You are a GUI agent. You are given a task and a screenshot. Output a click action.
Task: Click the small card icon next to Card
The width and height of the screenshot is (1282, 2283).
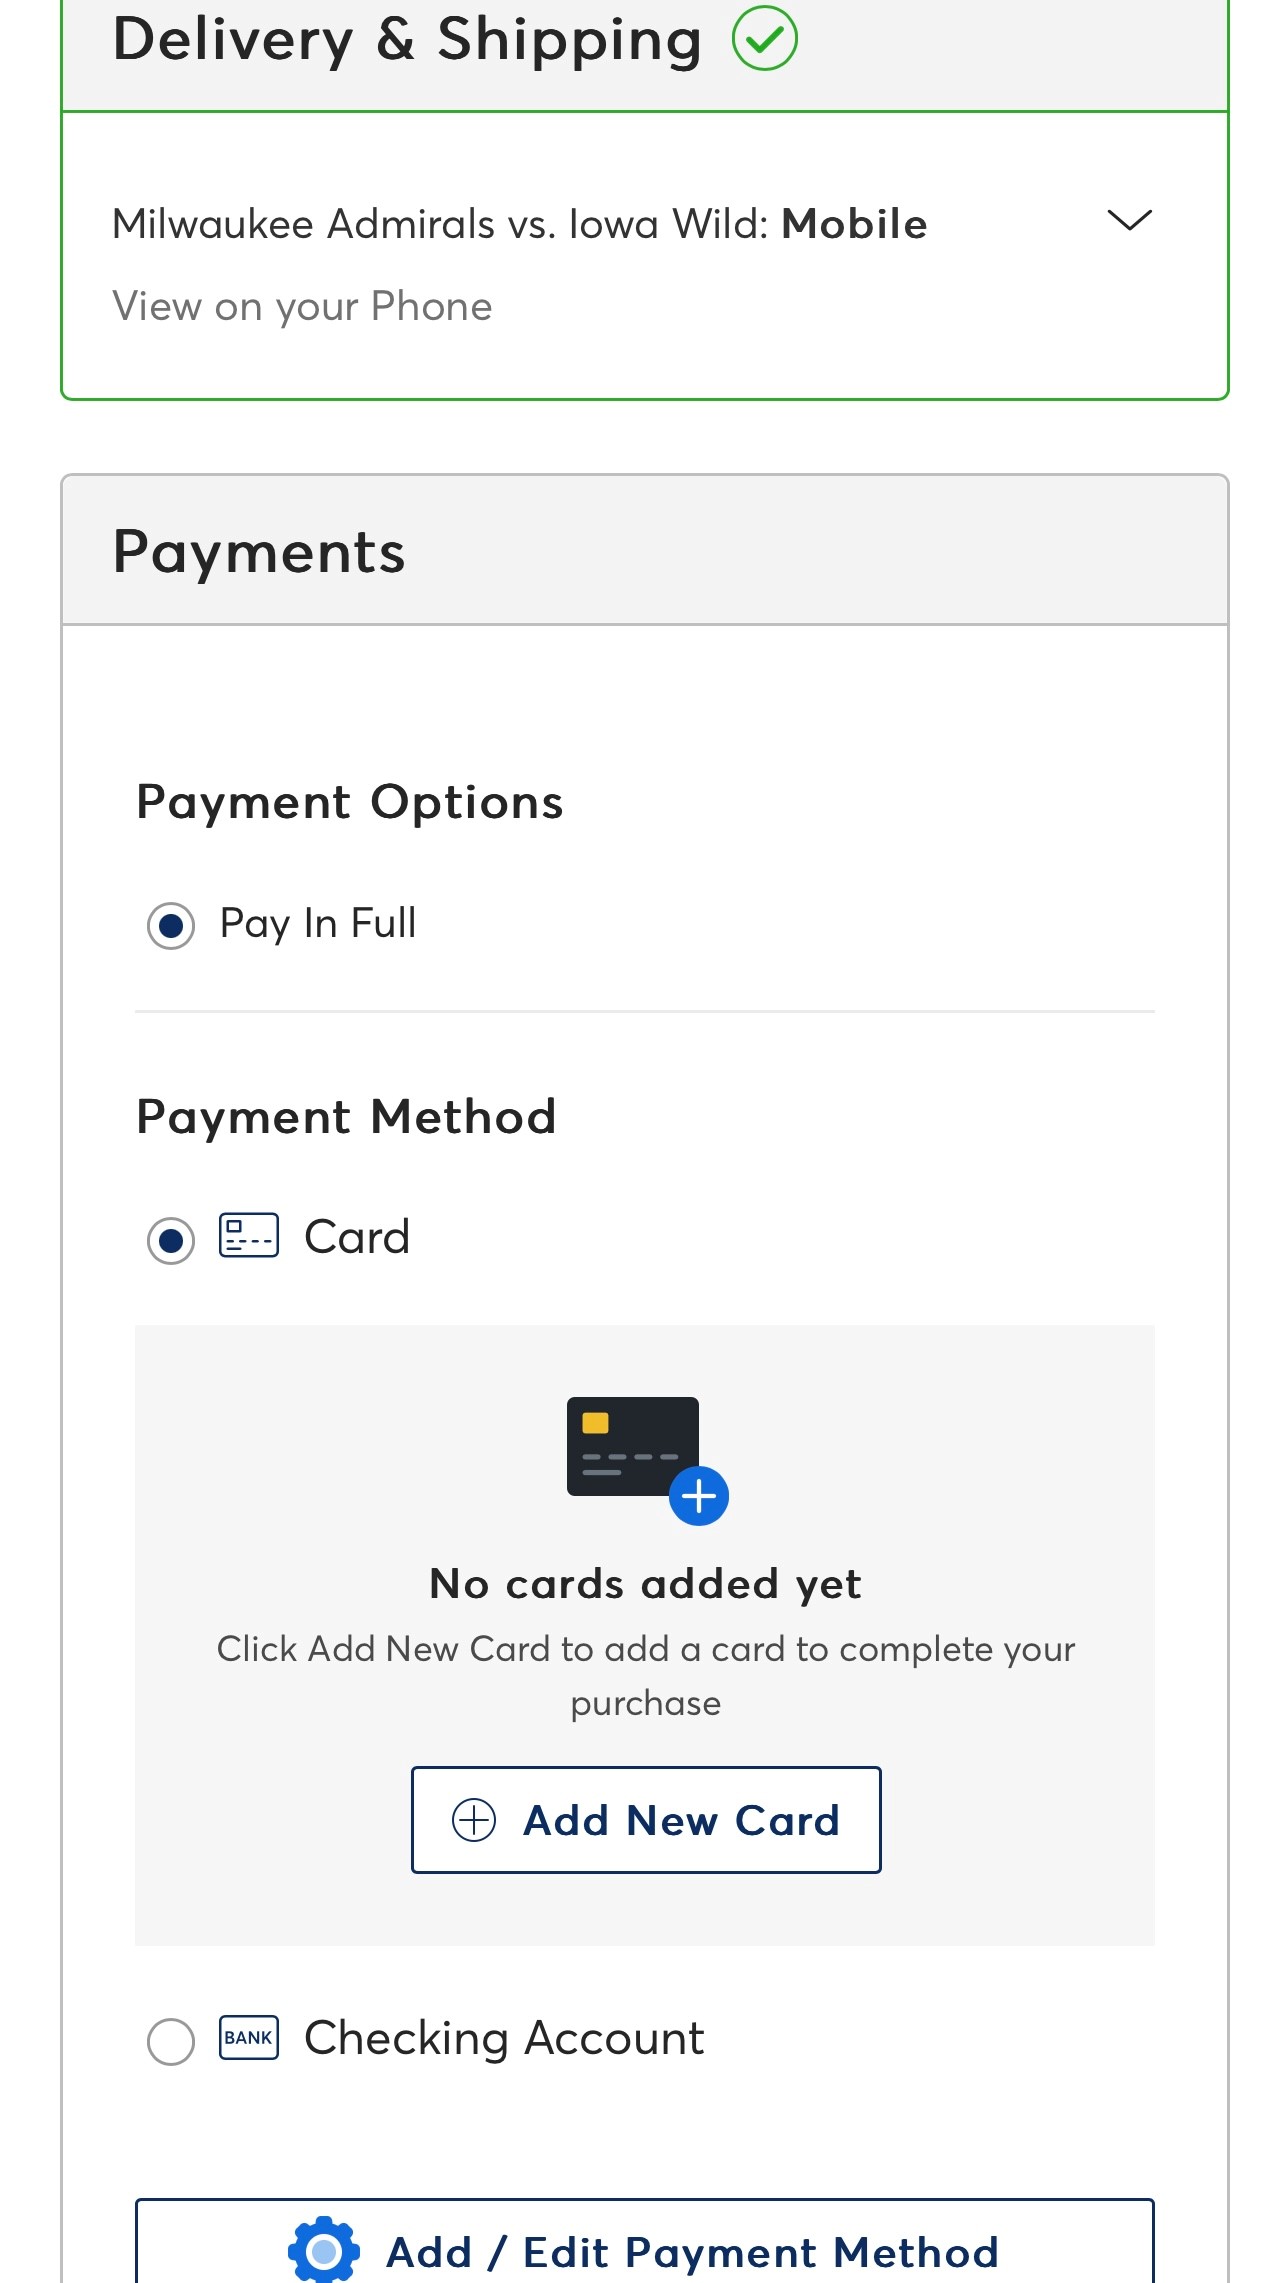point(249,1236)
